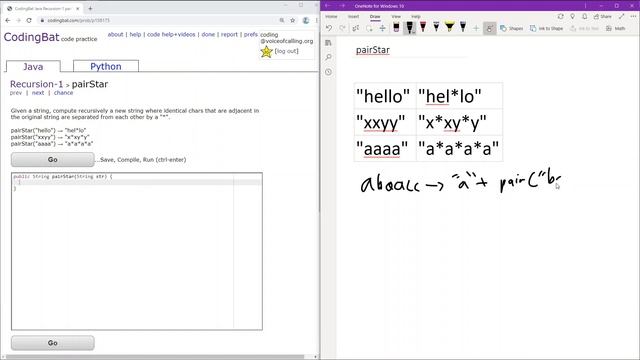Screen dimensions: 640x360
Task: Select the active black pen in OneNote
Action: pos(409,28)
